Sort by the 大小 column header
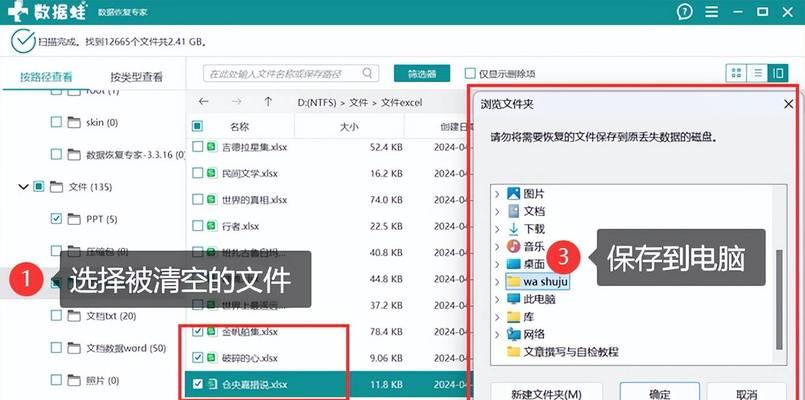The width and height of the screenshot is (805, 400). pos(349,126)
